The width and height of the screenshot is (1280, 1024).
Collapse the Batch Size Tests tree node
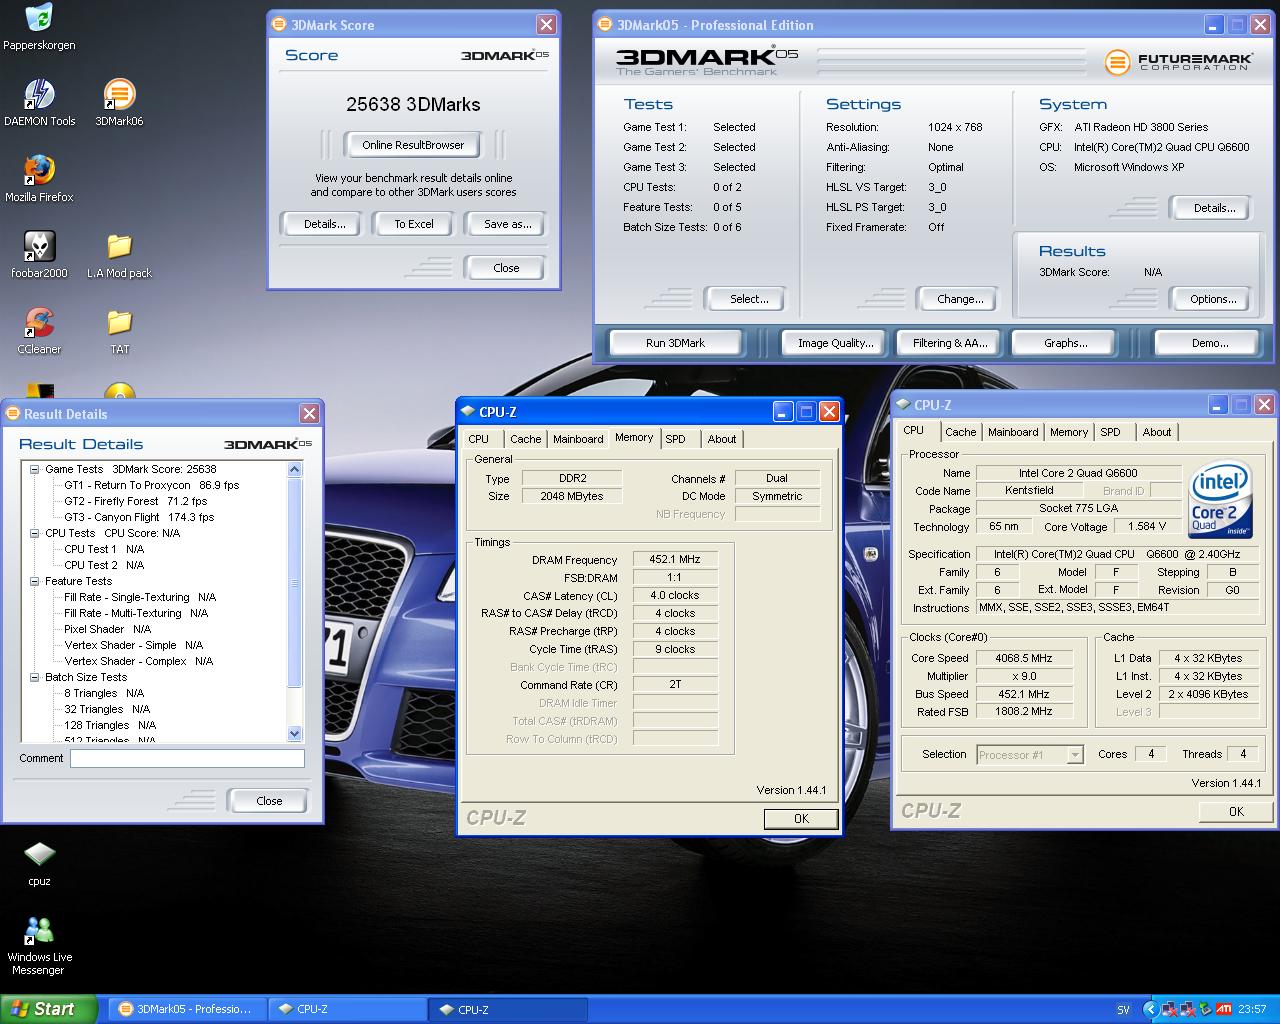(x=34, y=677)
